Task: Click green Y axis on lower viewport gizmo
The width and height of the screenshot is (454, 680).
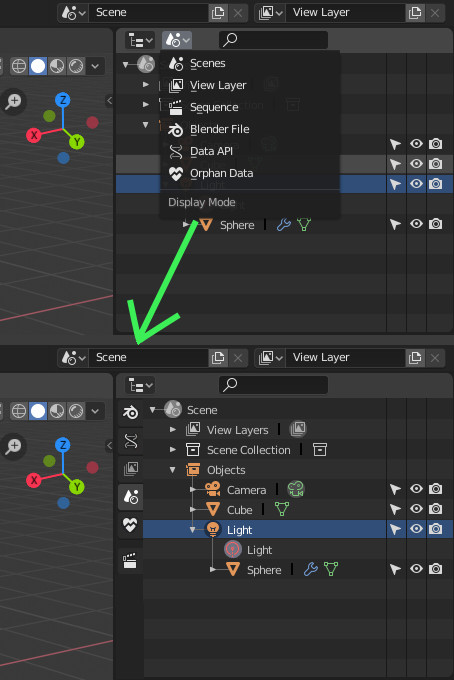Action: point(77,487)
